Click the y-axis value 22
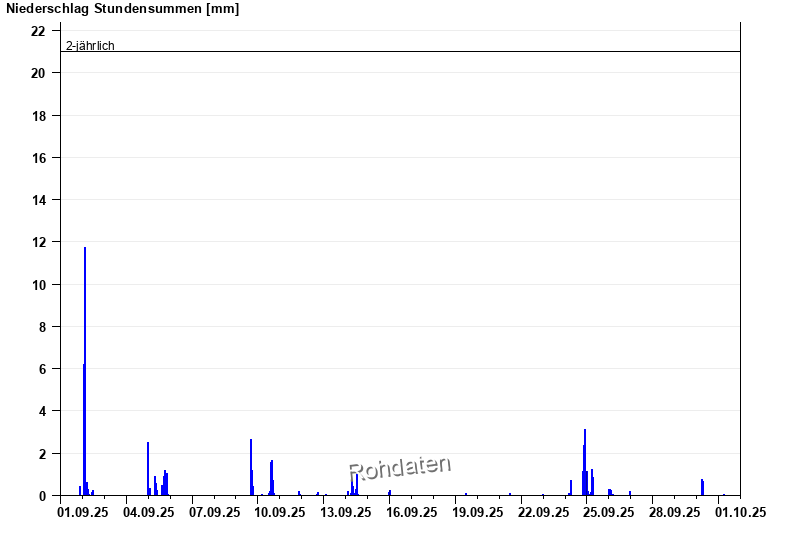 point(39,31)
